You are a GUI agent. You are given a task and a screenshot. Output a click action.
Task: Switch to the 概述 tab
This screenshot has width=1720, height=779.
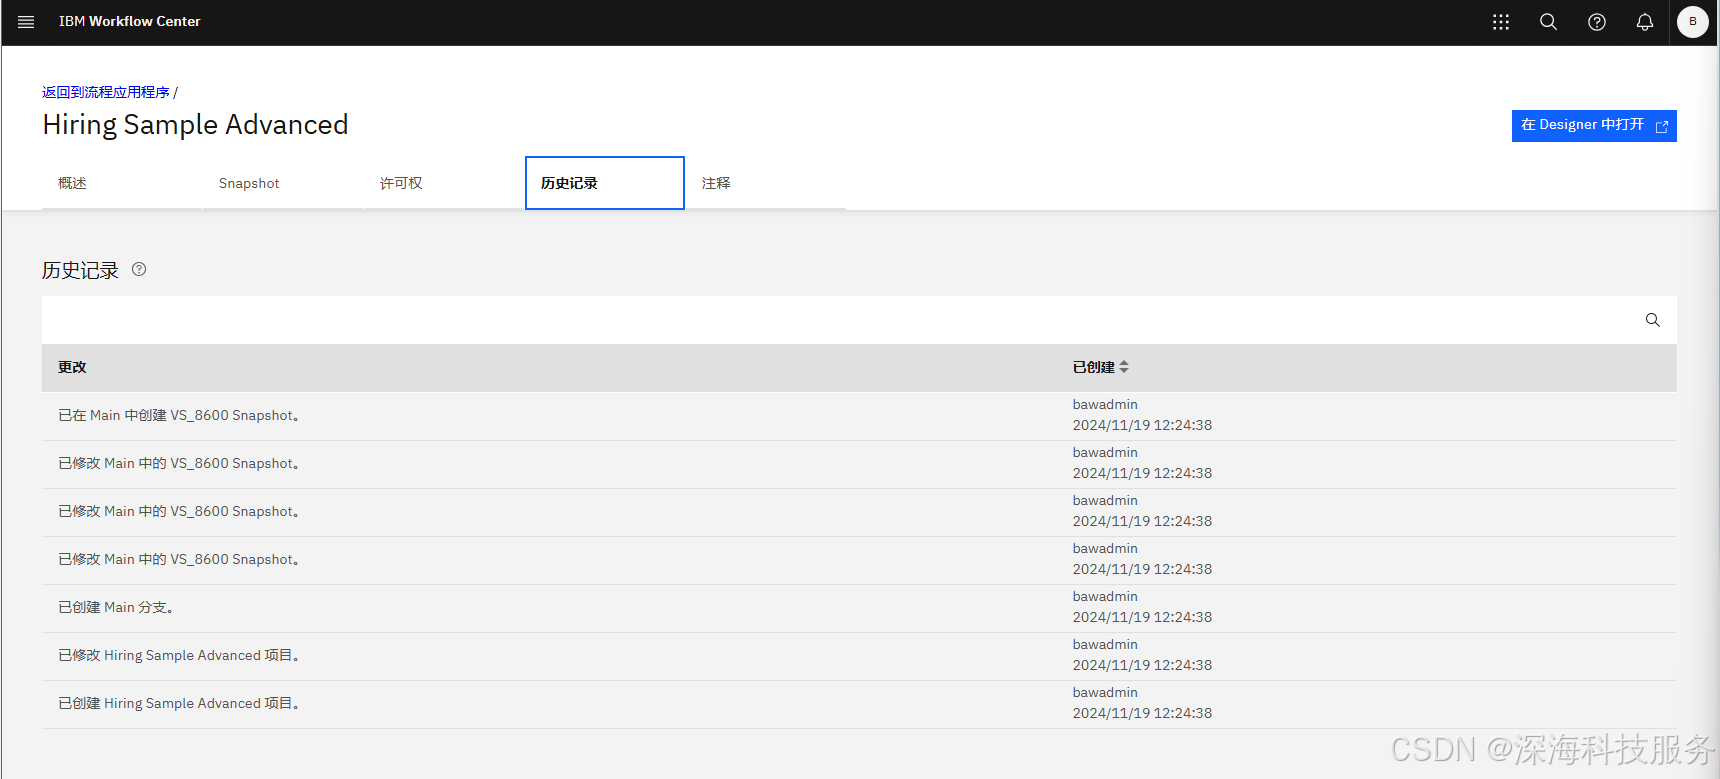point(122,183)
